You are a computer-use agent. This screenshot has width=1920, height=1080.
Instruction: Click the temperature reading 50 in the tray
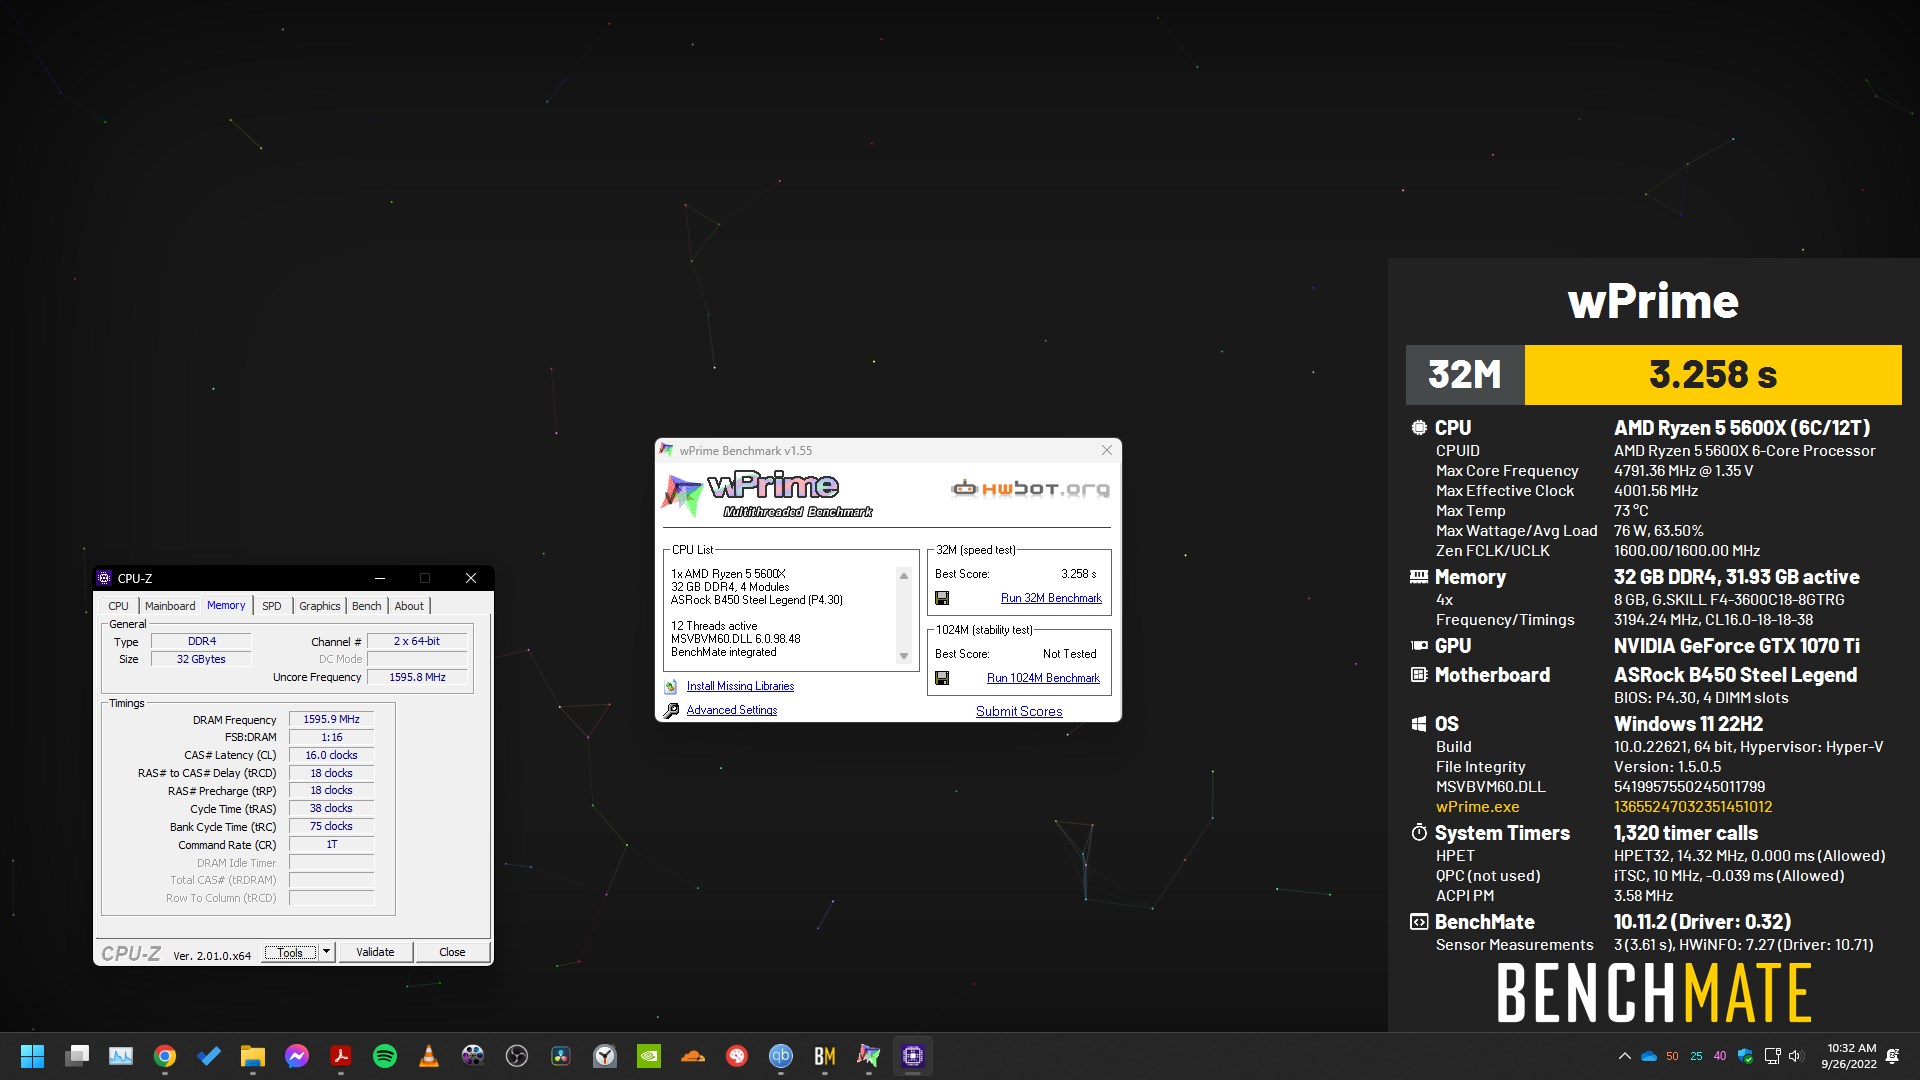[1672, 1056]
